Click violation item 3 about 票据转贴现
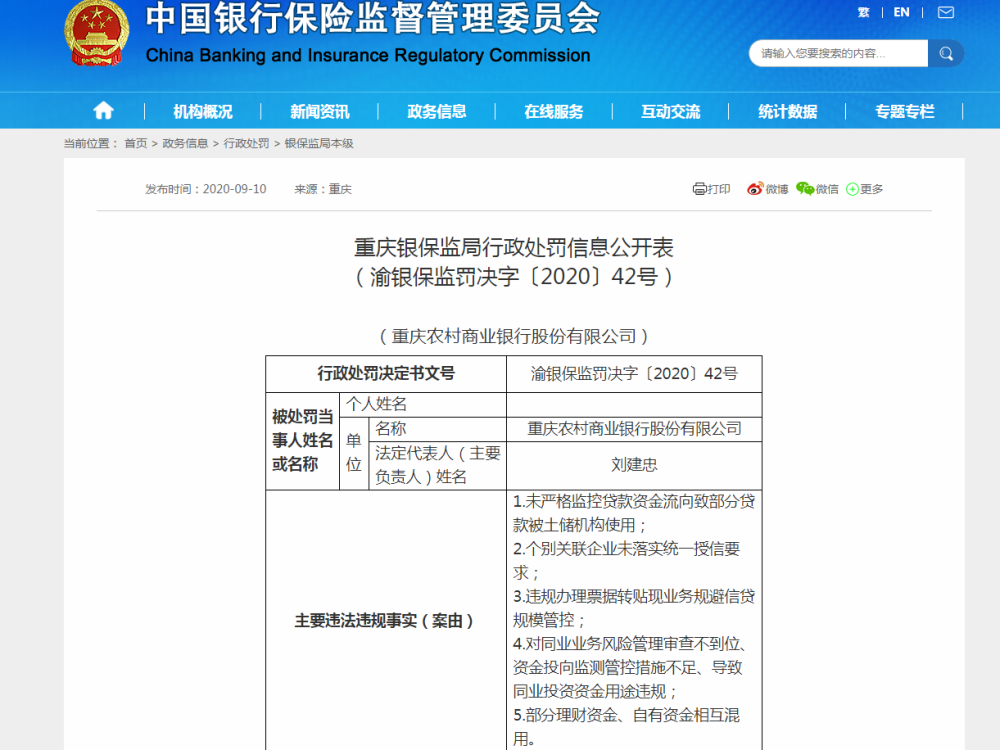This screenshot has height=750, width=1000. 634,608
